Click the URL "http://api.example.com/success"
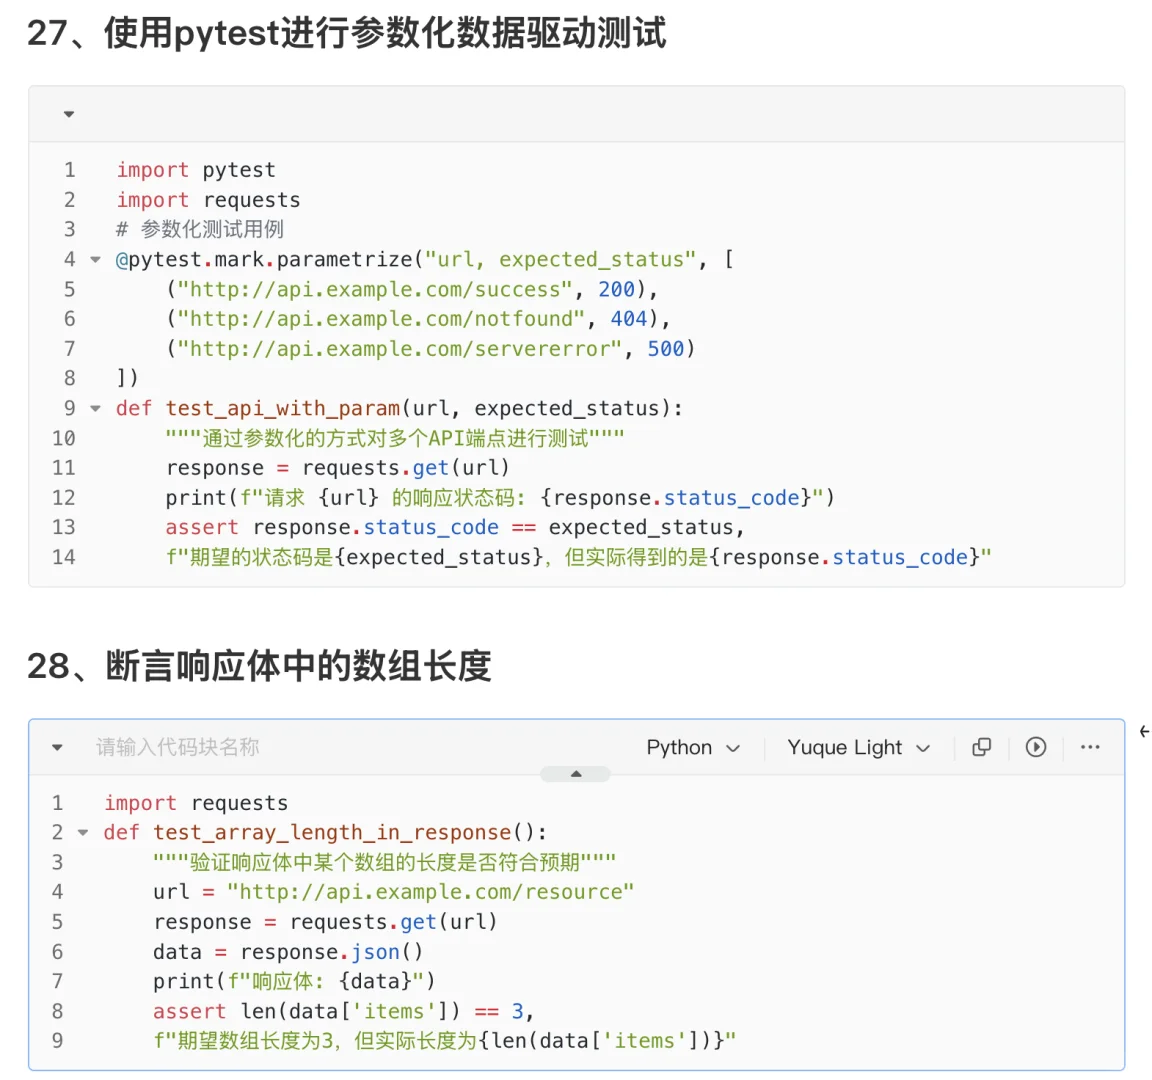 tap(375, 289)
